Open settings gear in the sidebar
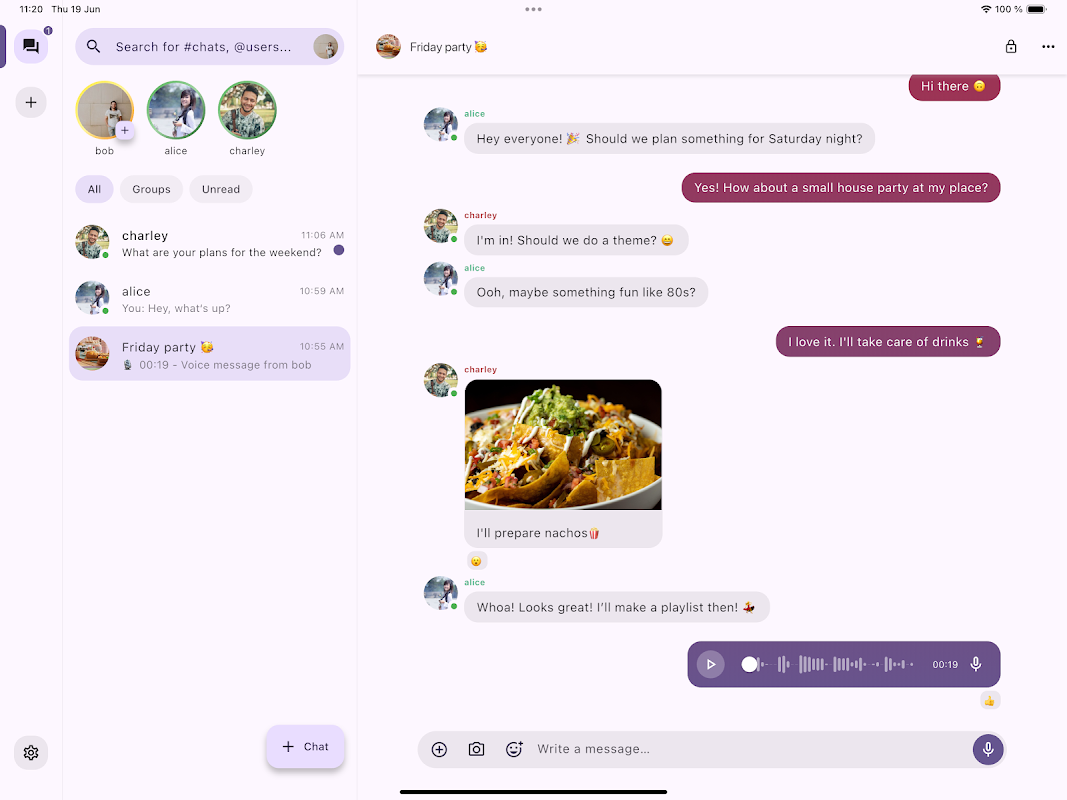The width and height of the screenshot is (1067, 800). tap(31, 752)
